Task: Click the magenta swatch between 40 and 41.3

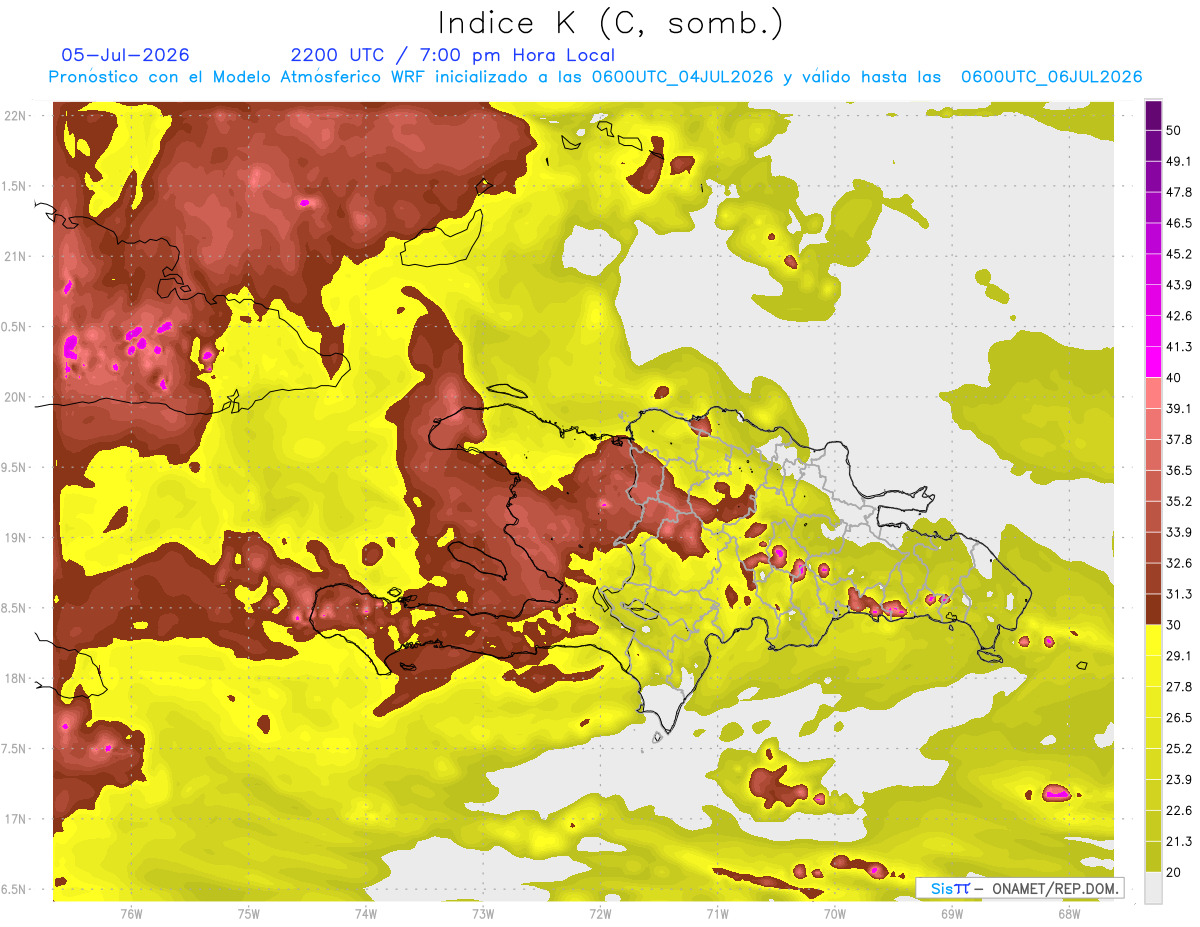Action: 1153,362
